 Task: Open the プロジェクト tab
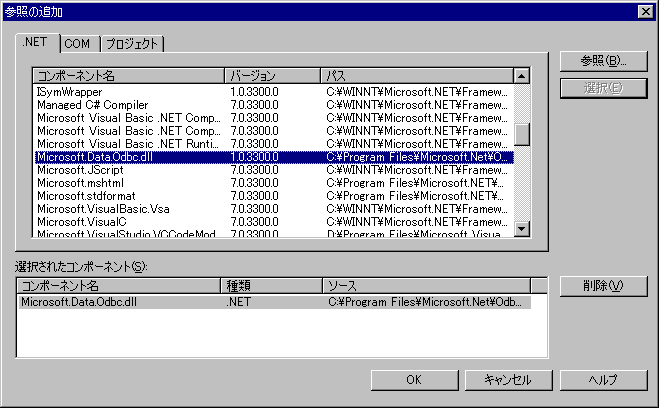coord(131,43)
